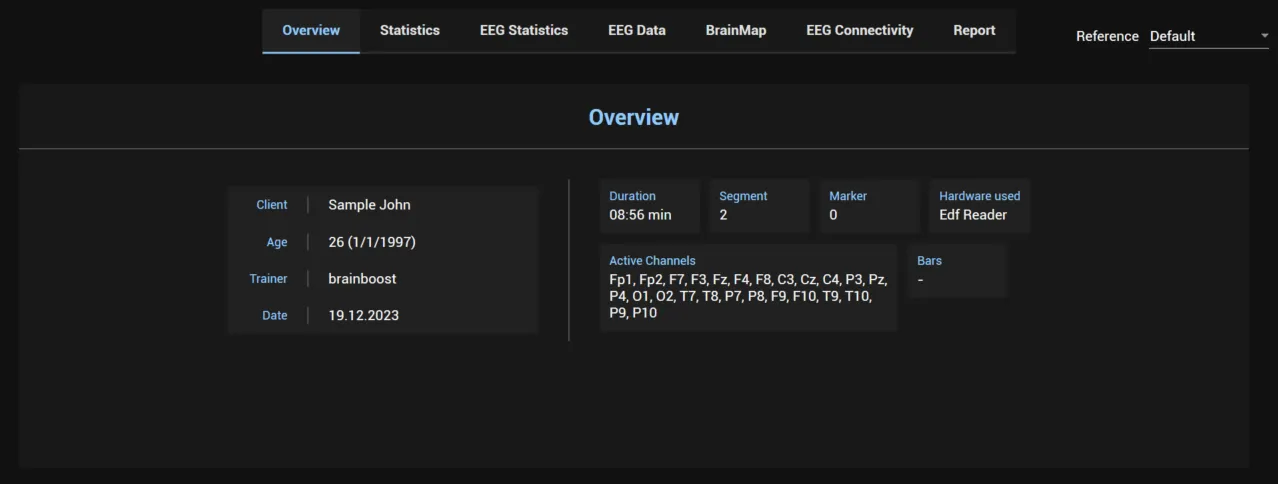Viewport: 1278px width, 485px height.
Task: Click the Bars info card
Action: 957,270
